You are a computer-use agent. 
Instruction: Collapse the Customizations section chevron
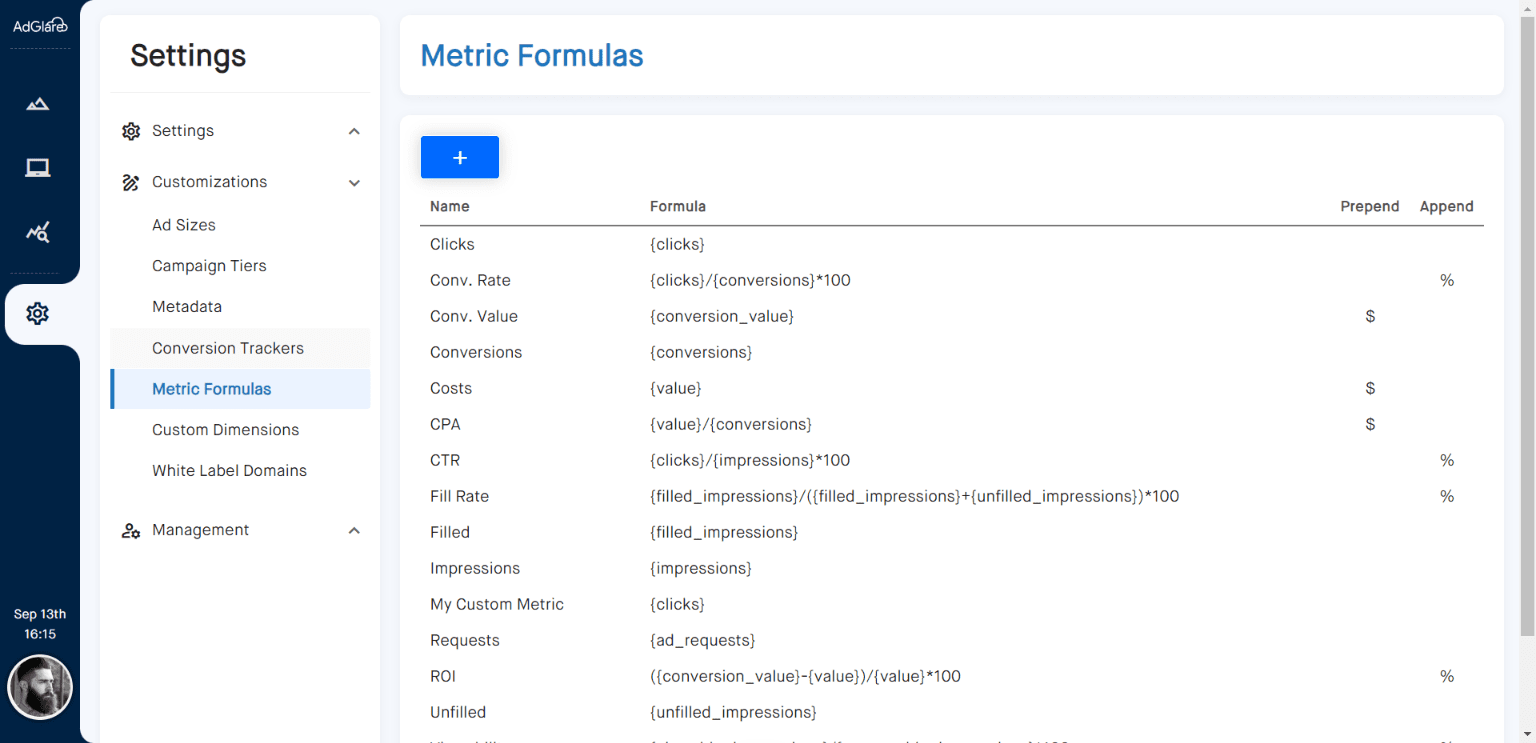pos(354,182)
